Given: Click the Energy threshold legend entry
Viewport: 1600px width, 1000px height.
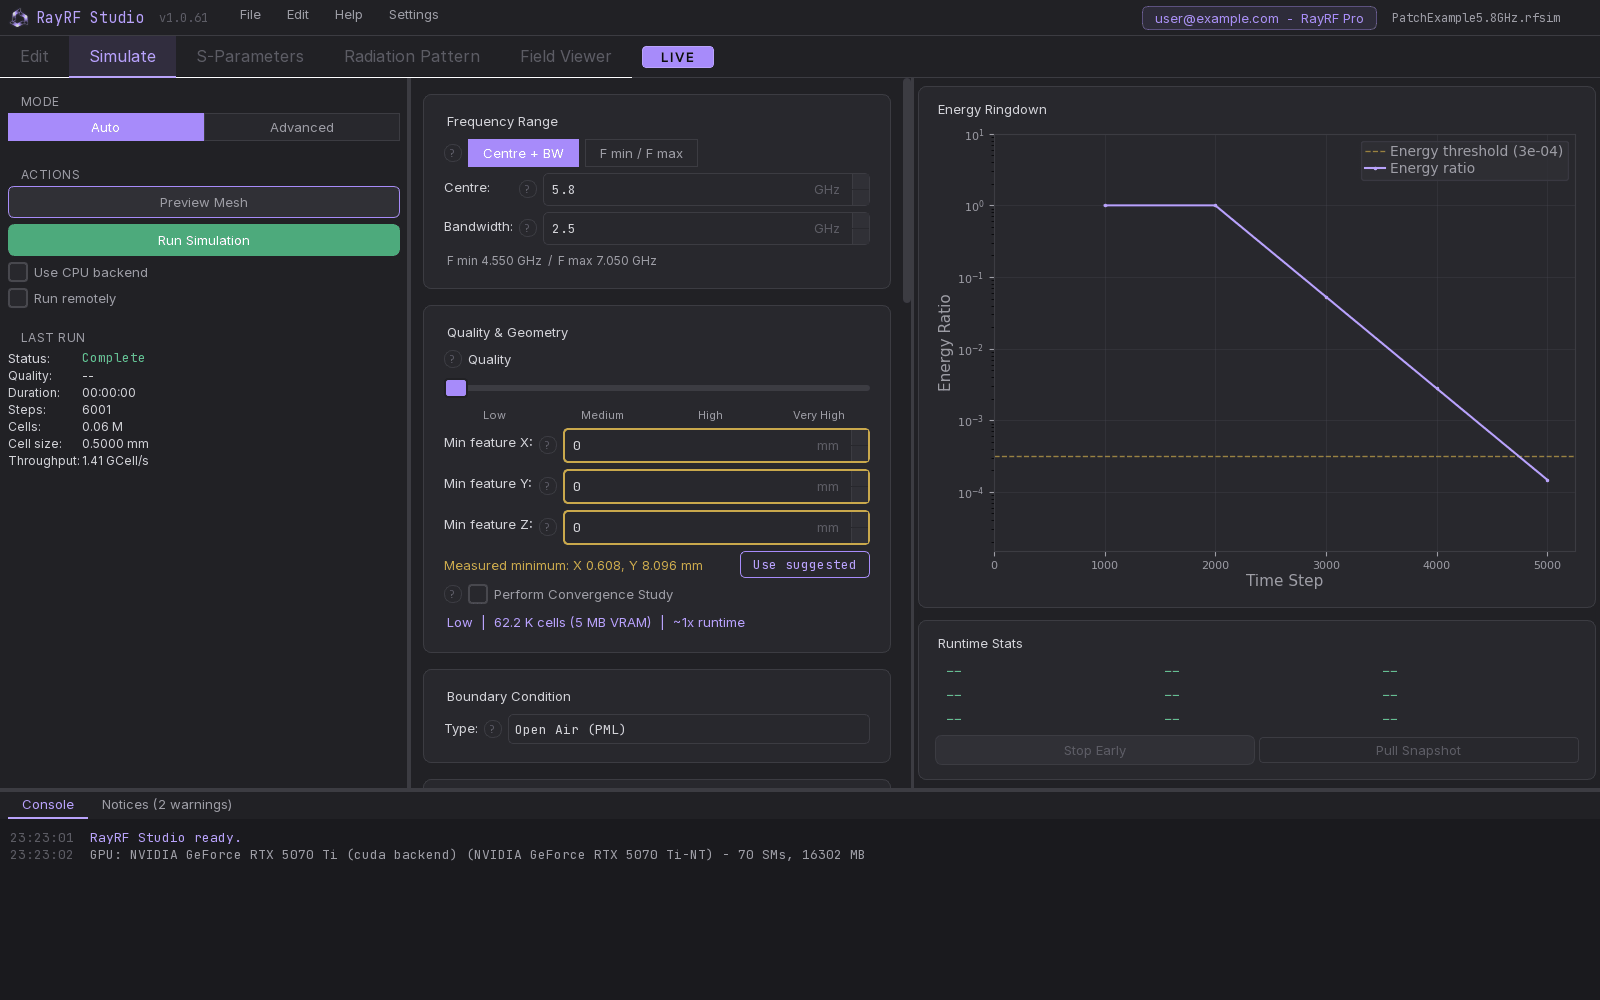Looking at the screenshot, I should click(x=1464, y=151).
